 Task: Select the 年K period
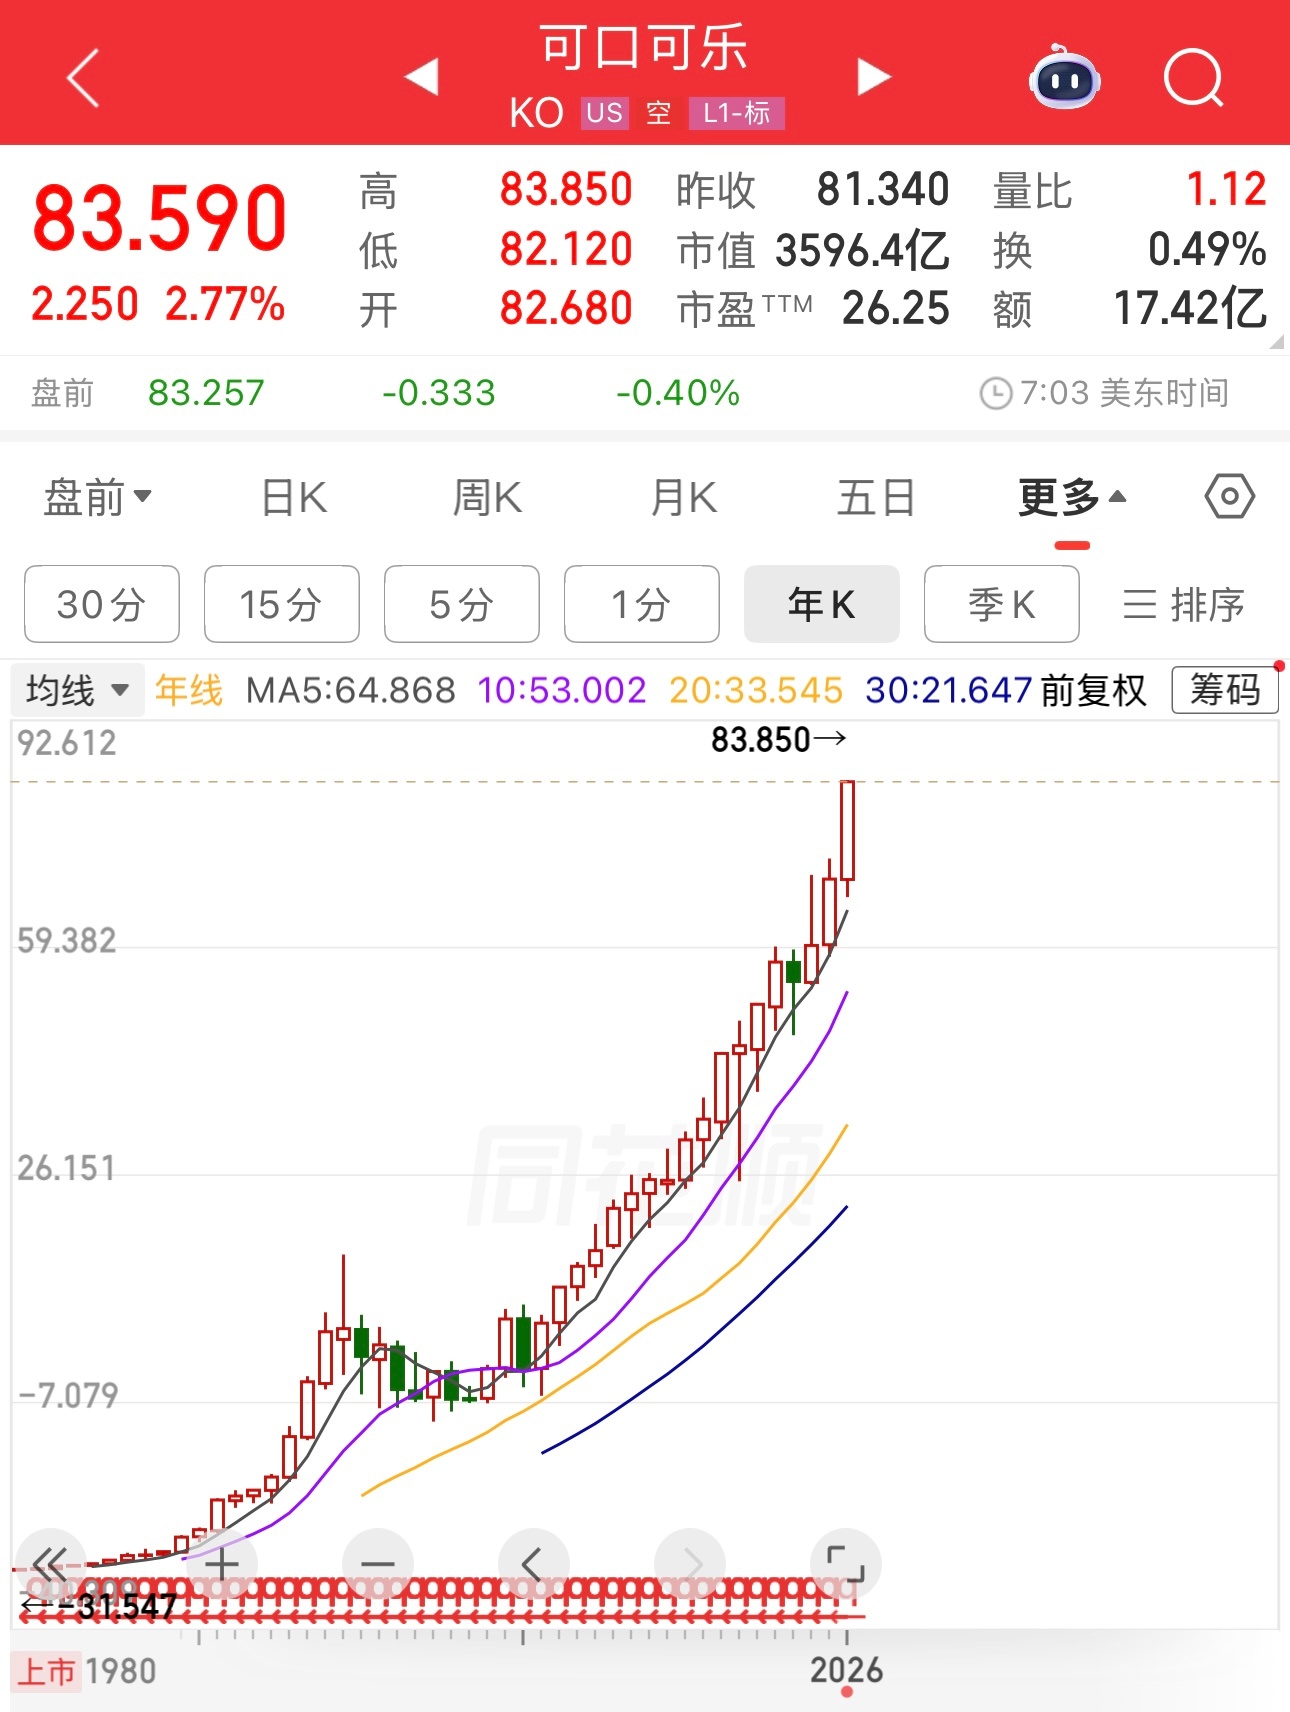822,604
